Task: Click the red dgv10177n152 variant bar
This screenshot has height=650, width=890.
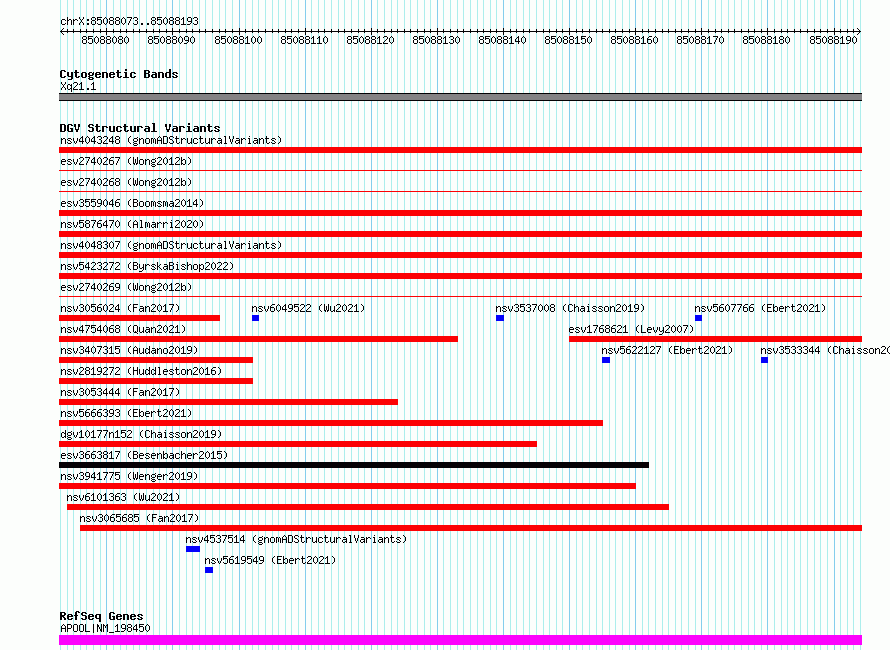Action: (x=298, y=444)
